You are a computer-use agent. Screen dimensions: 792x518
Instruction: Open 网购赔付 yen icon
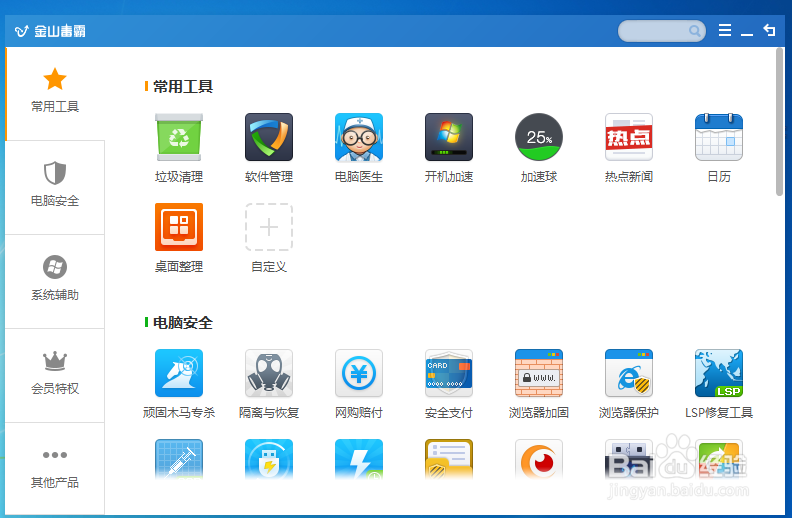tap(359, 373)
